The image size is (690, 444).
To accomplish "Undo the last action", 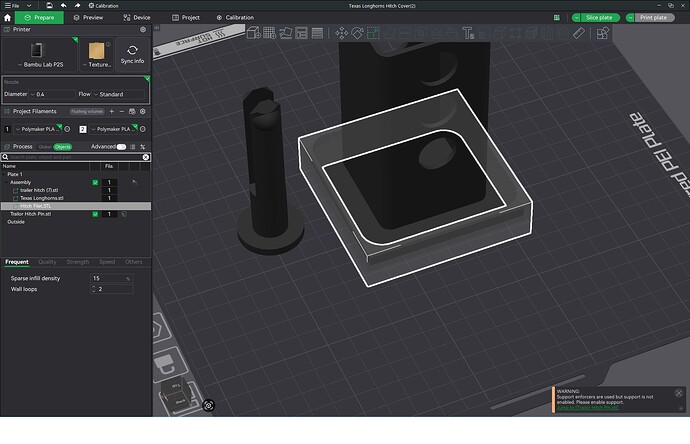I will pos(63,5).
